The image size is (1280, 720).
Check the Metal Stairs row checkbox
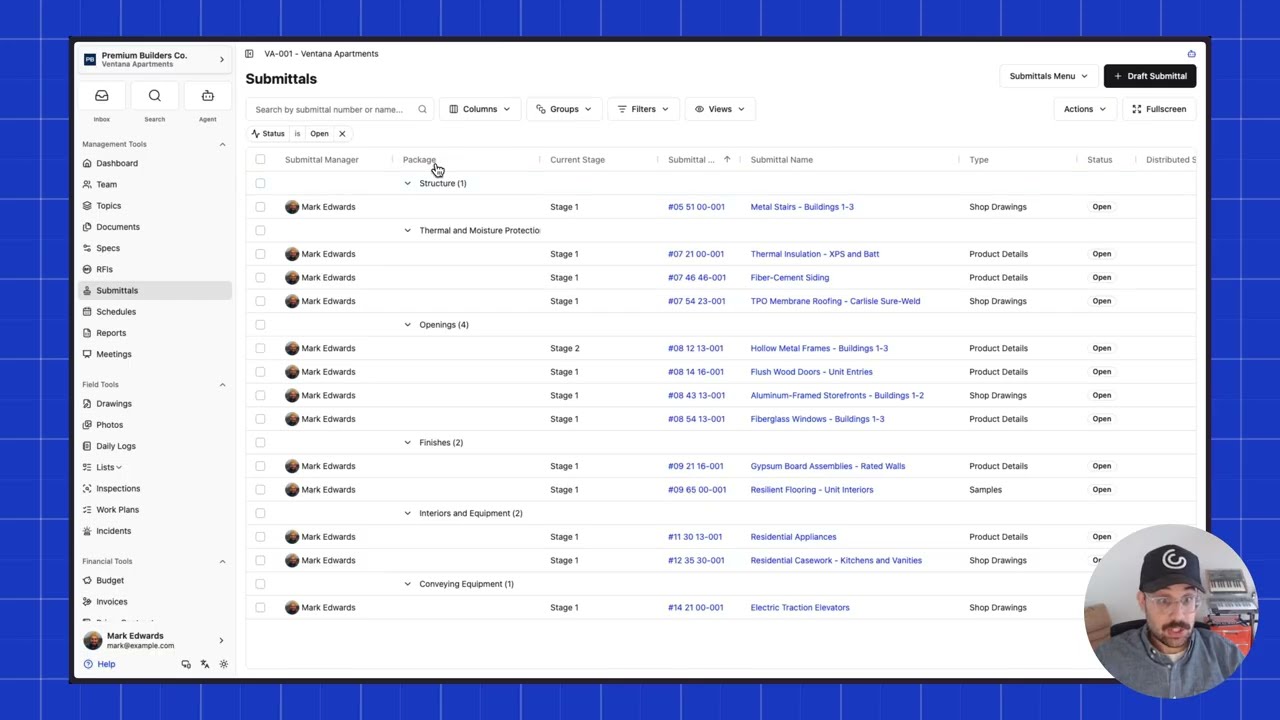[260, 207]
